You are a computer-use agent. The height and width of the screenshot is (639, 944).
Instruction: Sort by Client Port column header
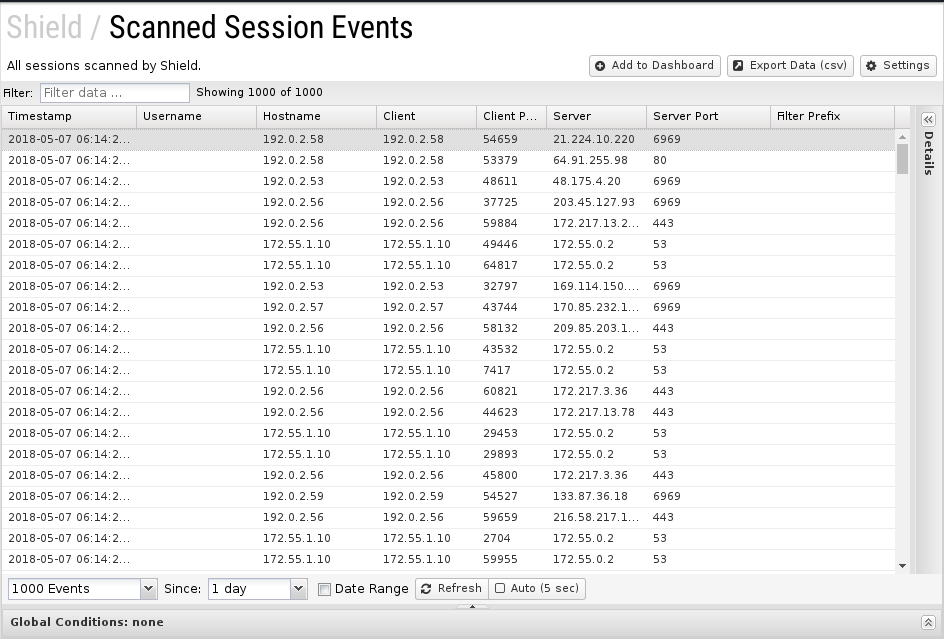click(x=511, y=117)
